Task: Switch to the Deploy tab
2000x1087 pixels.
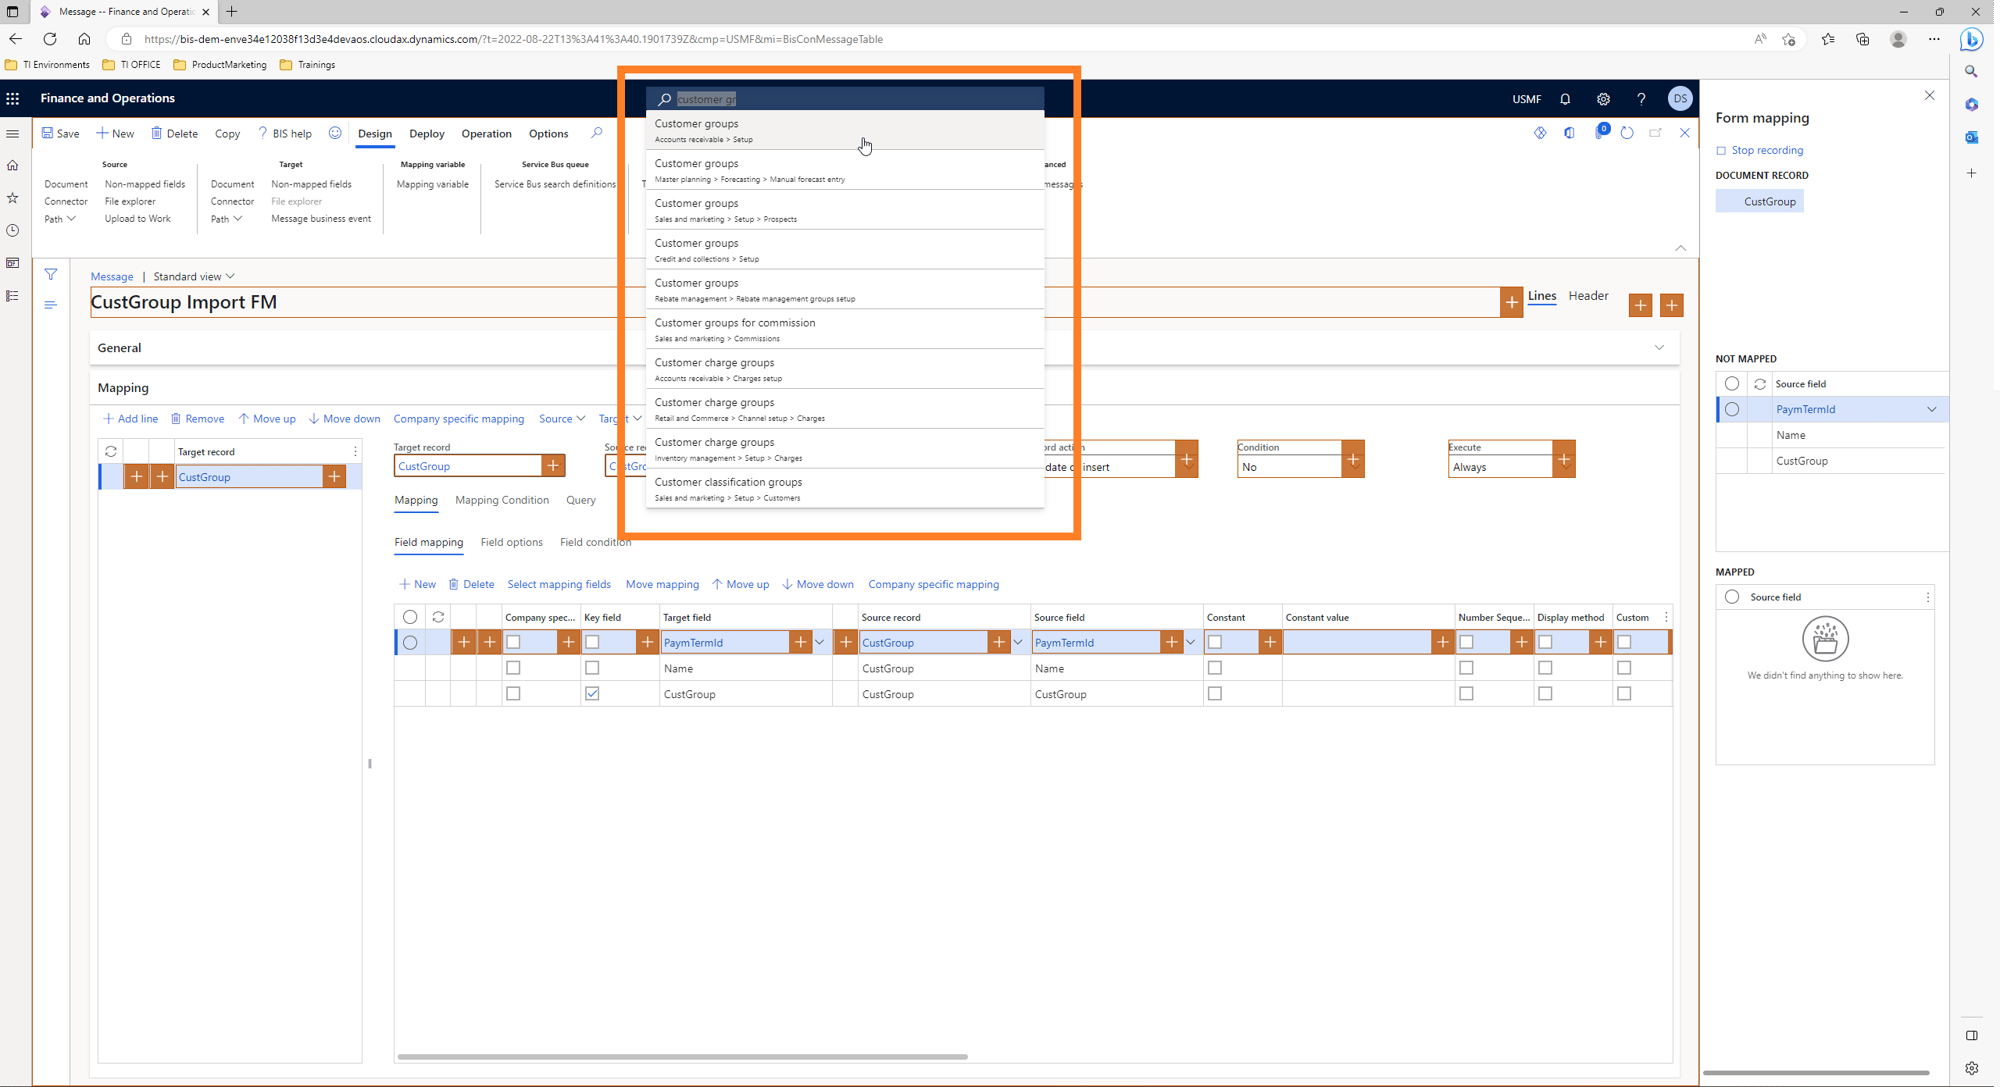Action: [x=426, y=133]
